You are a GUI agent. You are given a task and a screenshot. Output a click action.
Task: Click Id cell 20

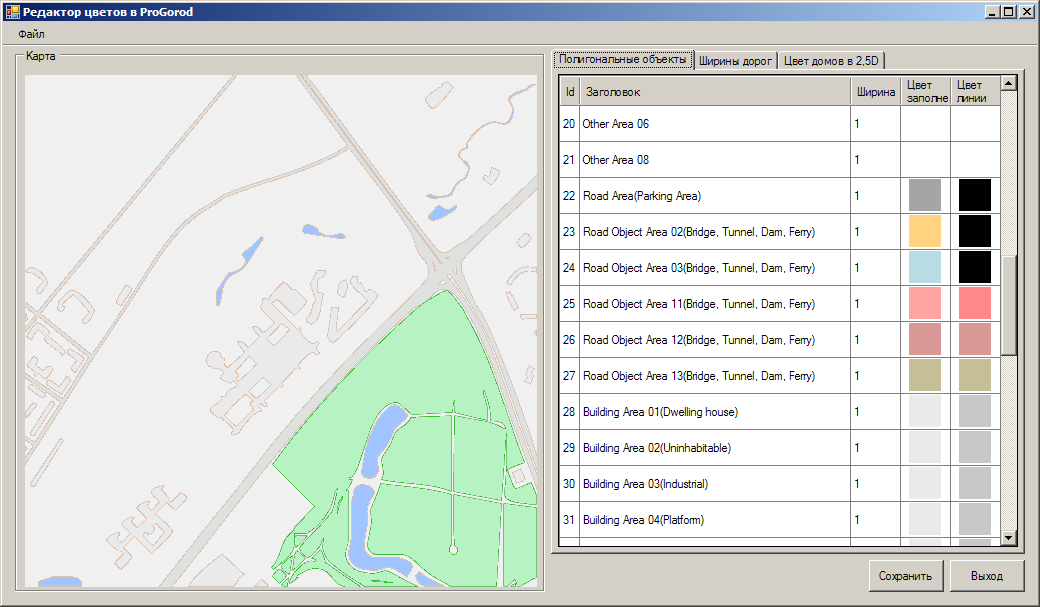point(570,123)
